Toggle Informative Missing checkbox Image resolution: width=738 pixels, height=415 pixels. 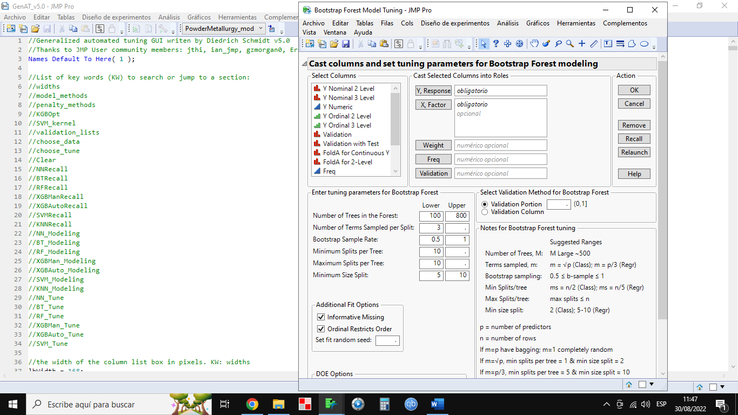point(321,317)
